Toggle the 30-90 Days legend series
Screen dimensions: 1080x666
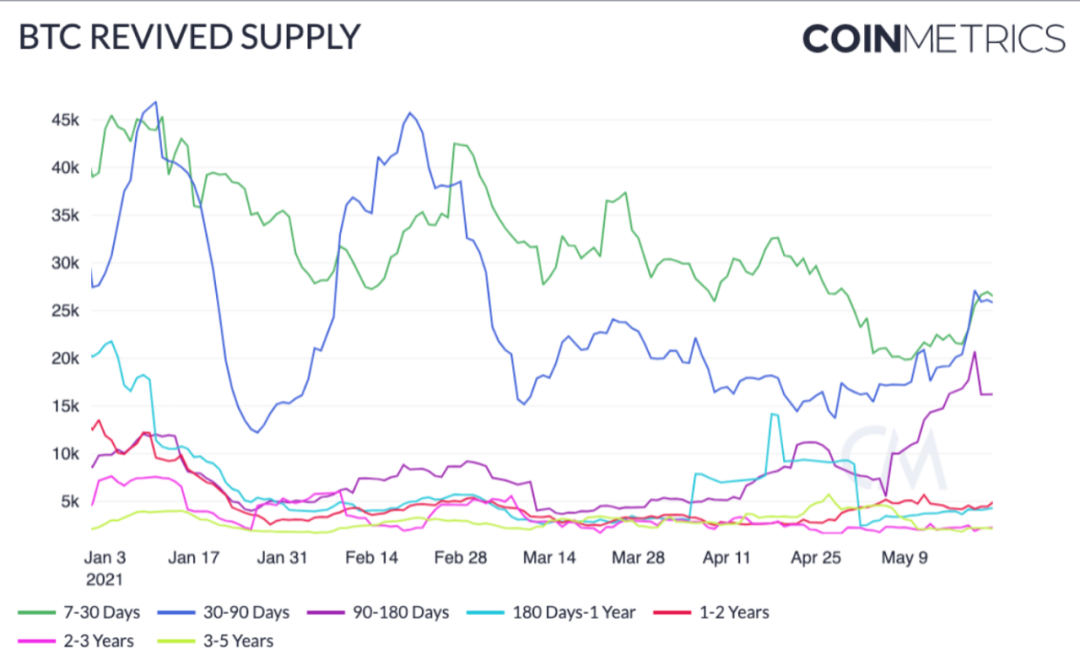224,612
